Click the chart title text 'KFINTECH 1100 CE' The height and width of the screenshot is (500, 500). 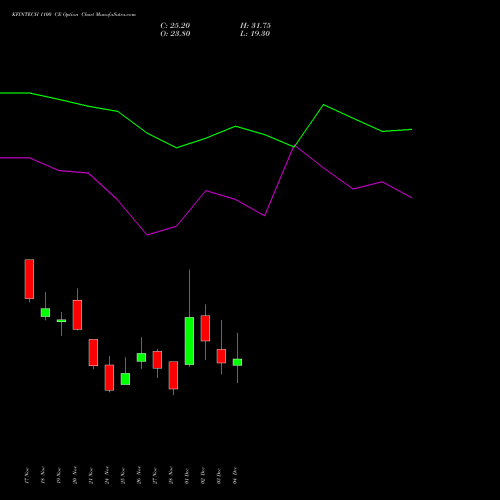36,15
